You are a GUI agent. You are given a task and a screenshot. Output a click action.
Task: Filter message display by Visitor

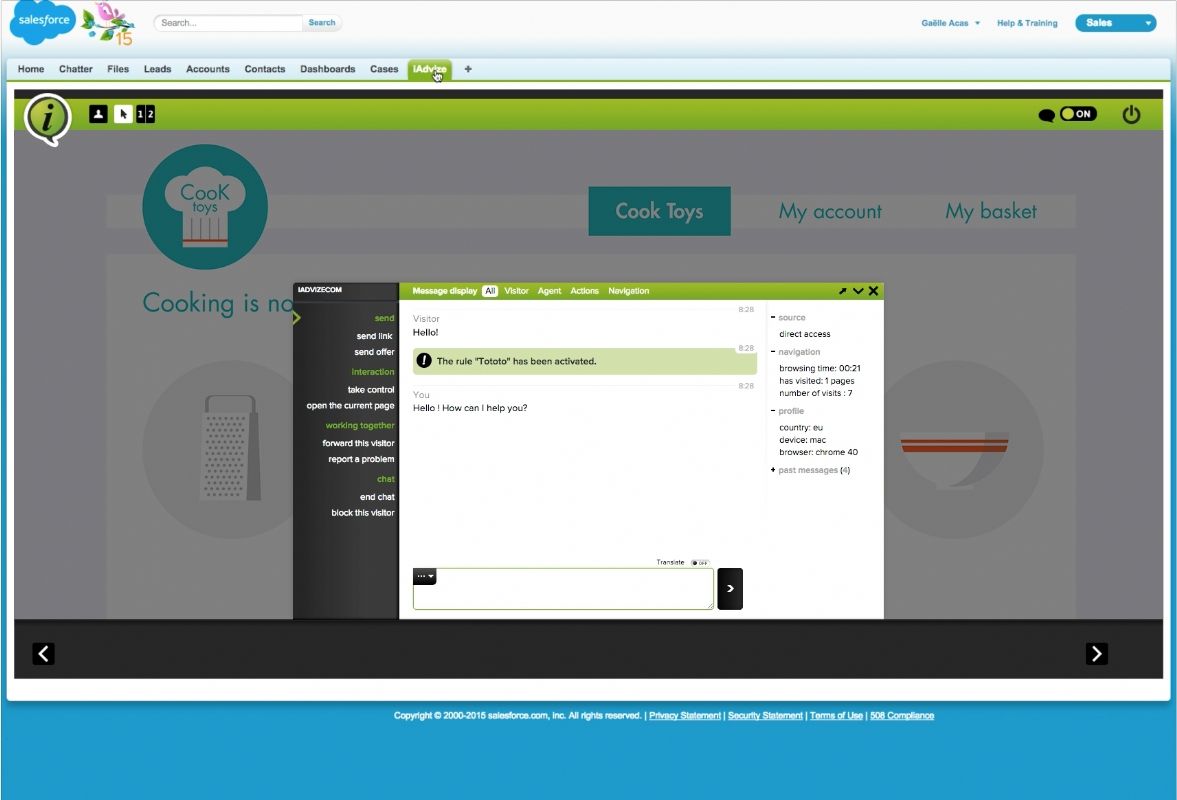(516, 291)
